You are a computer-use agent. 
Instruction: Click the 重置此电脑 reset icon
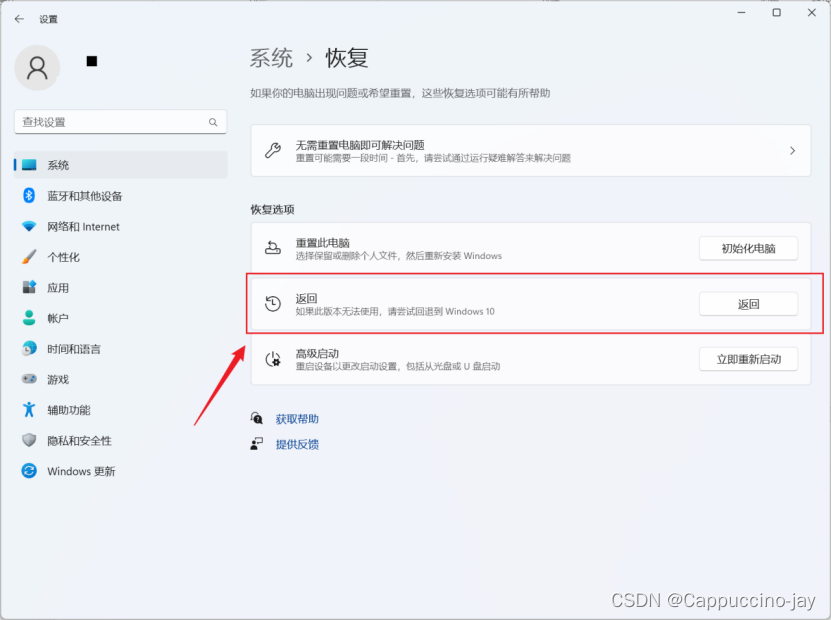pos(273,248)
